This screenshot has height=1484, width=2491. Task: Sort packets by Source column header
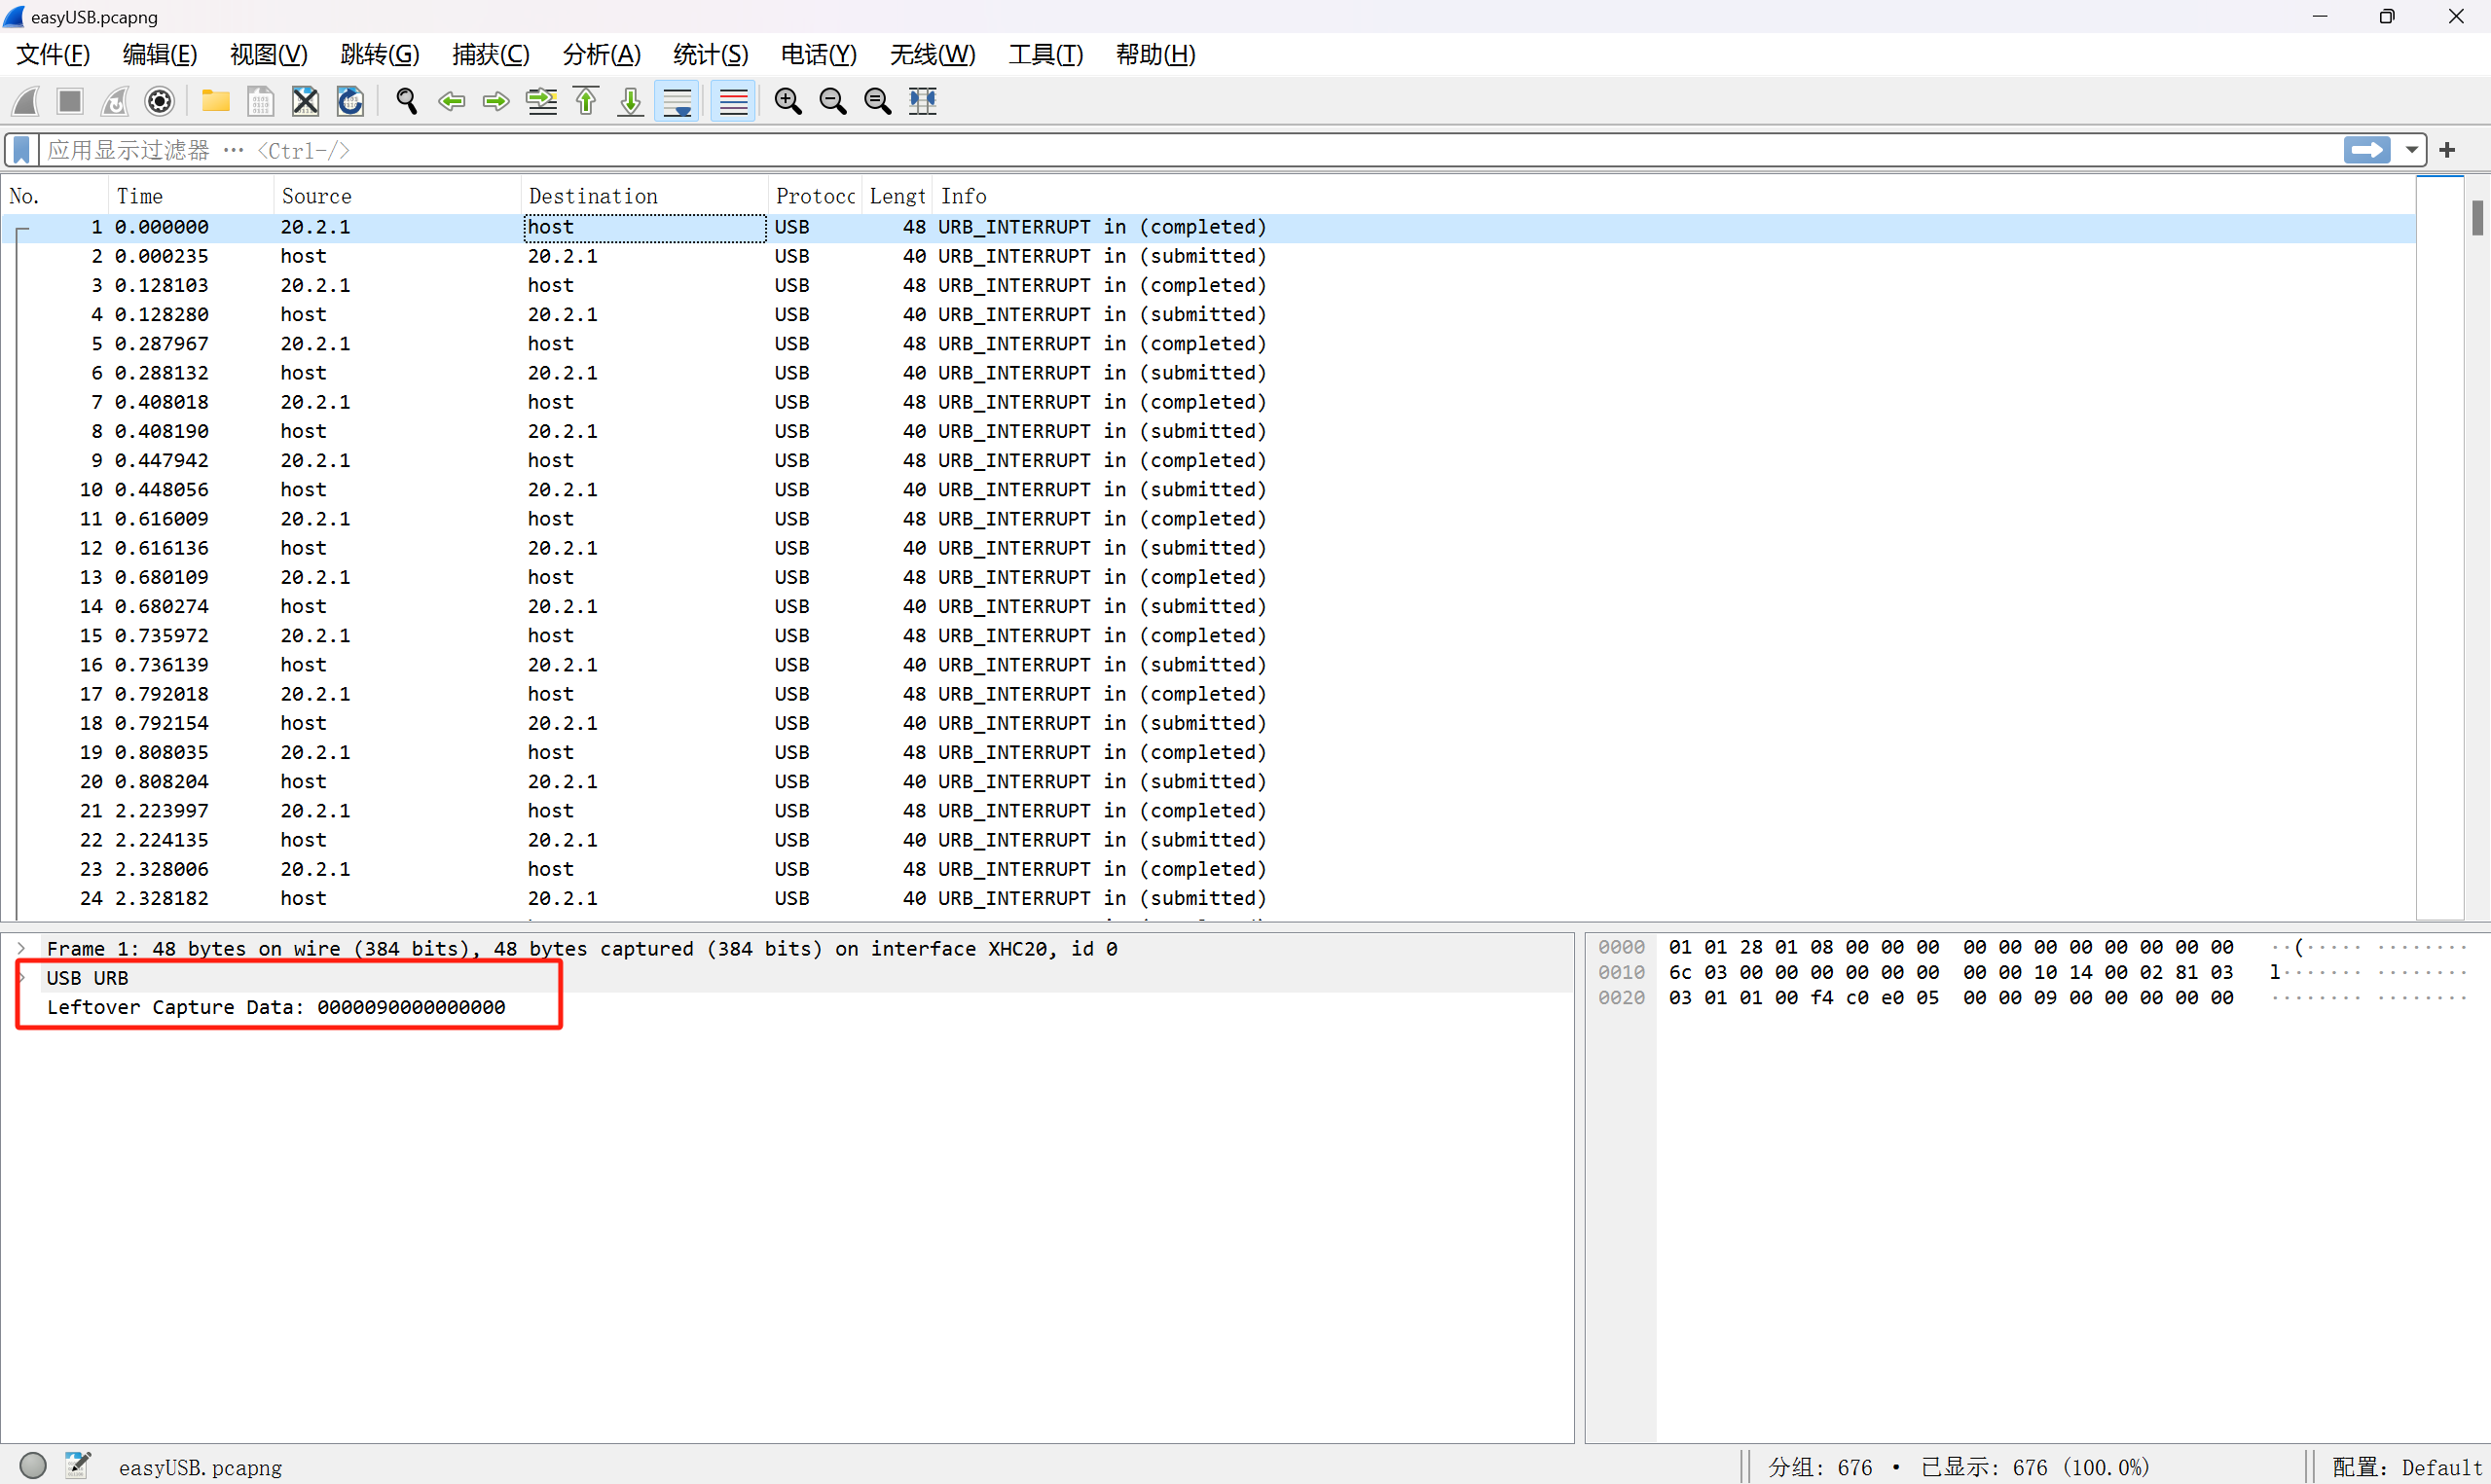click(397, 196)
